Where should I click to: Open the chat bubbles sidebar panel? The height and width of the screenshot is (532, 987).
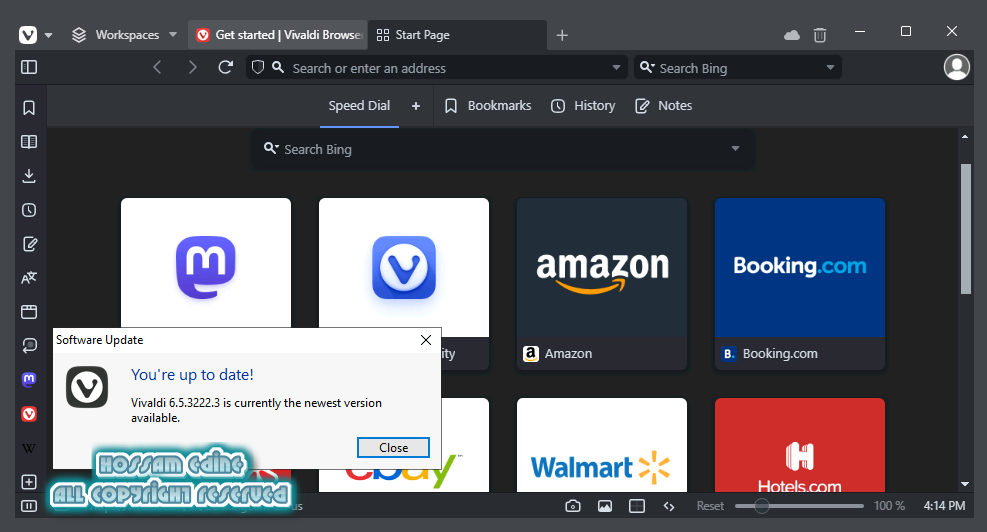(x=29, y=346)
